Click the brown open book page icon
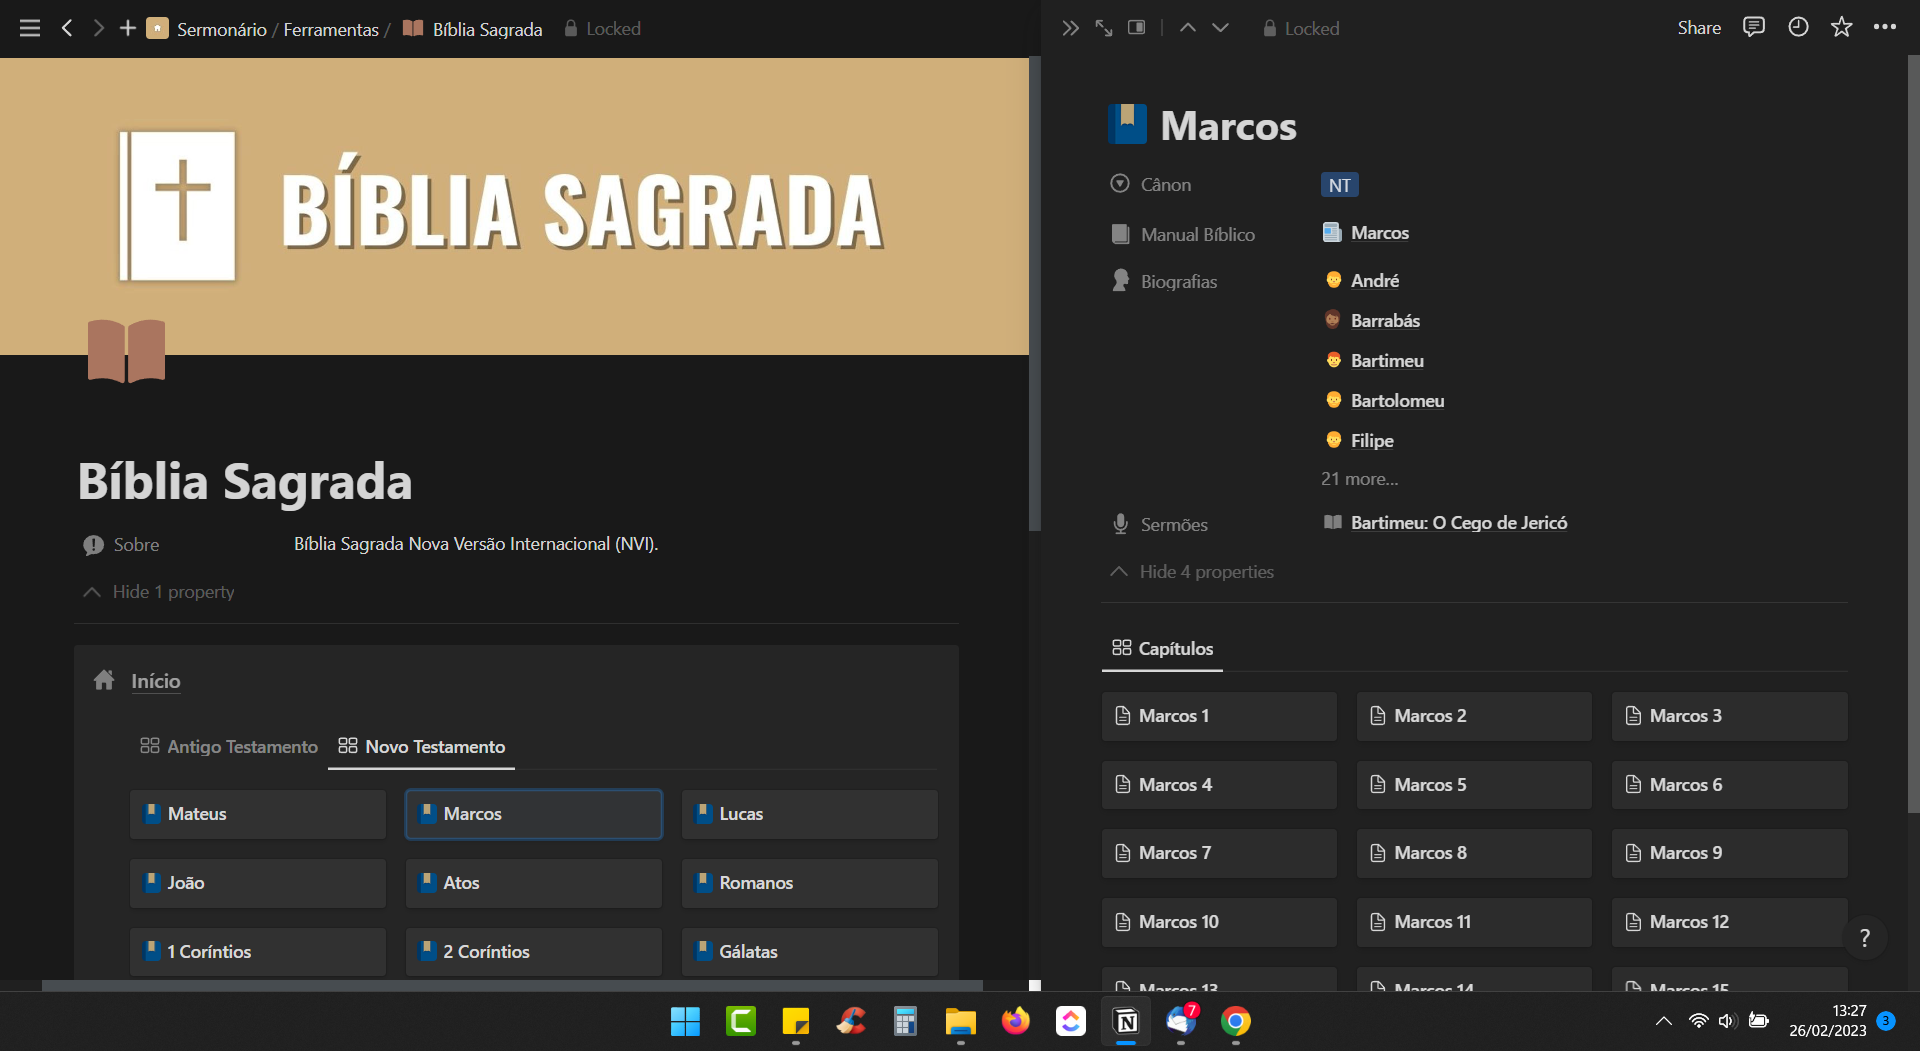The height and width of the screenshot is (1051, 1920). point(126,350)
